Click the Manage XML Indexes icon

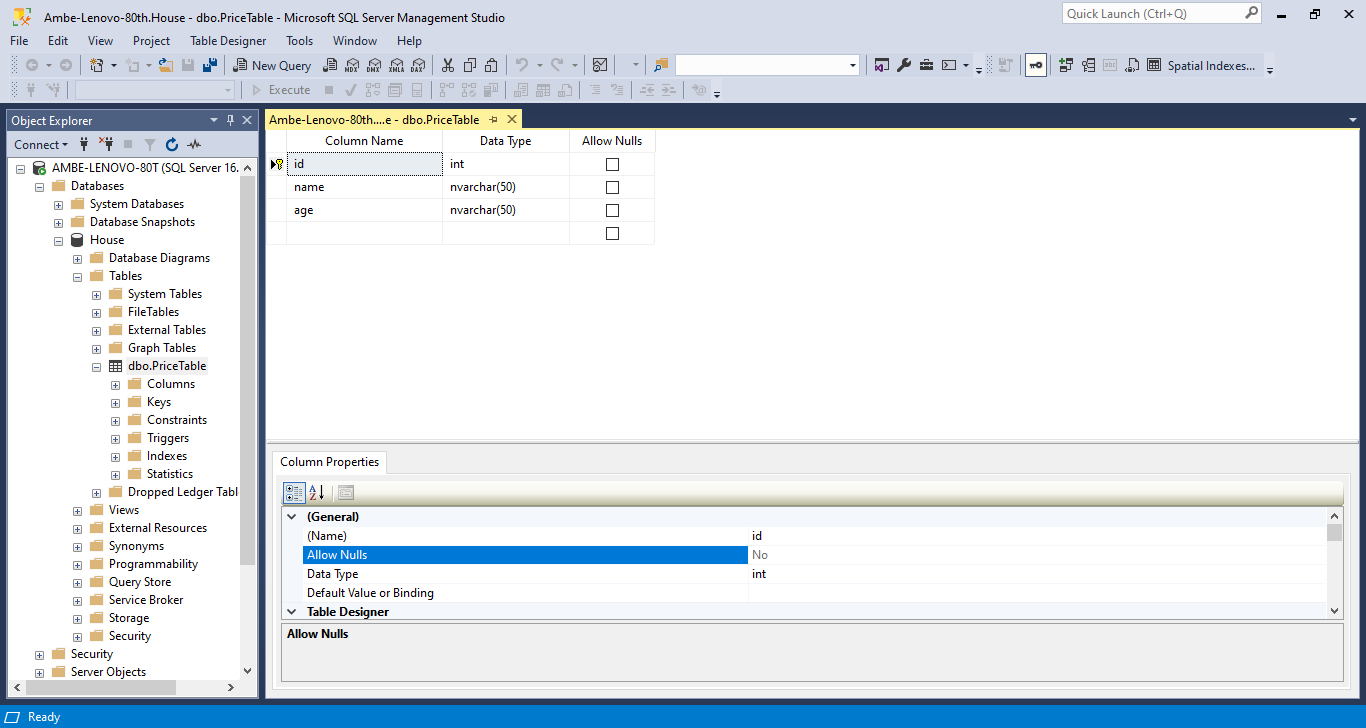1132,65
